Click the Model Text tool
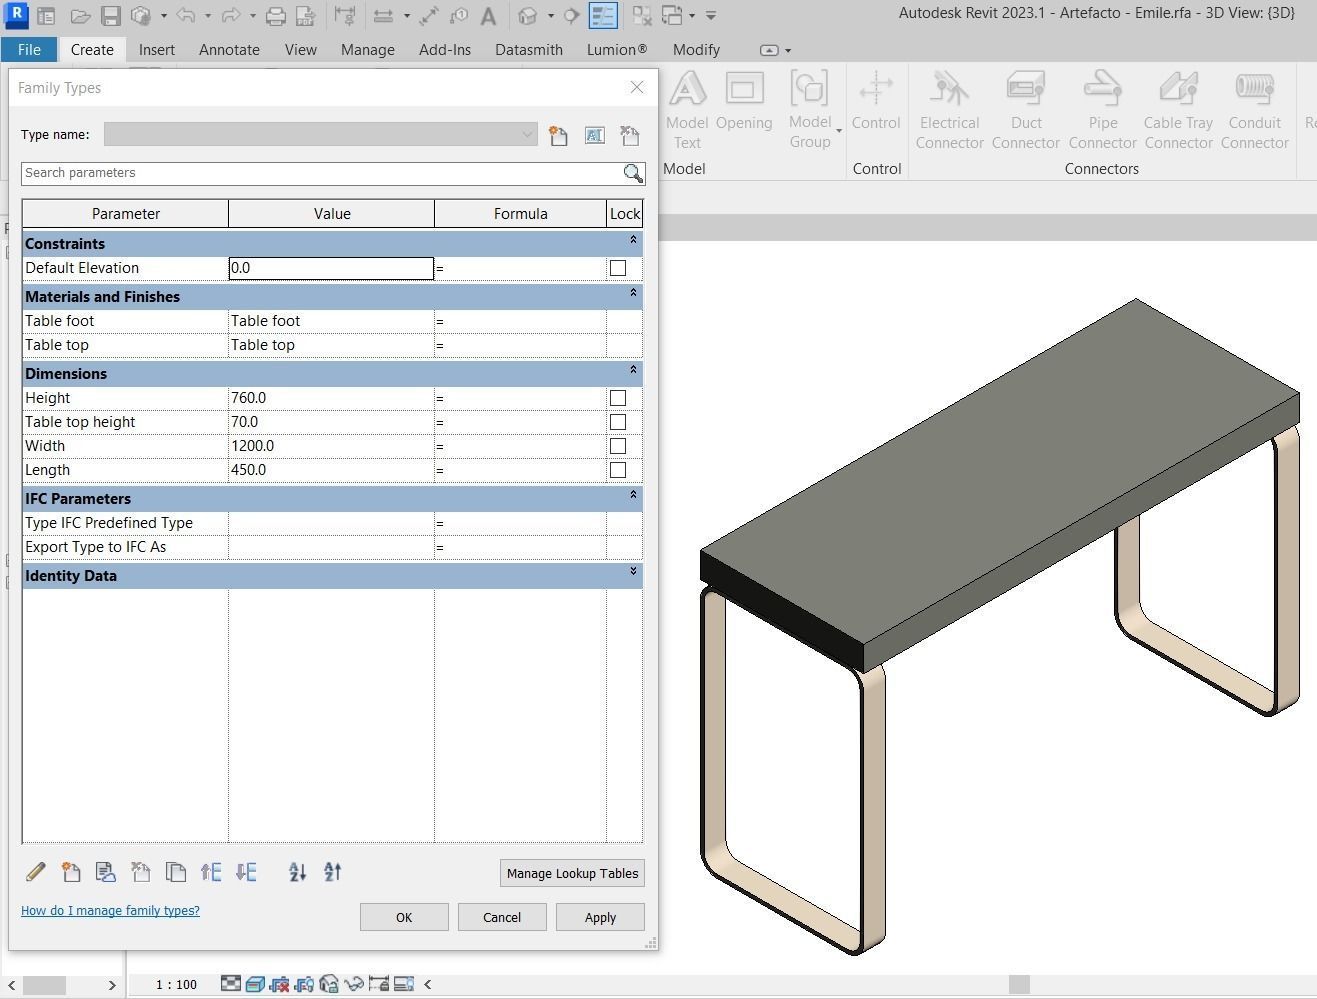 (x=687, y=110)
